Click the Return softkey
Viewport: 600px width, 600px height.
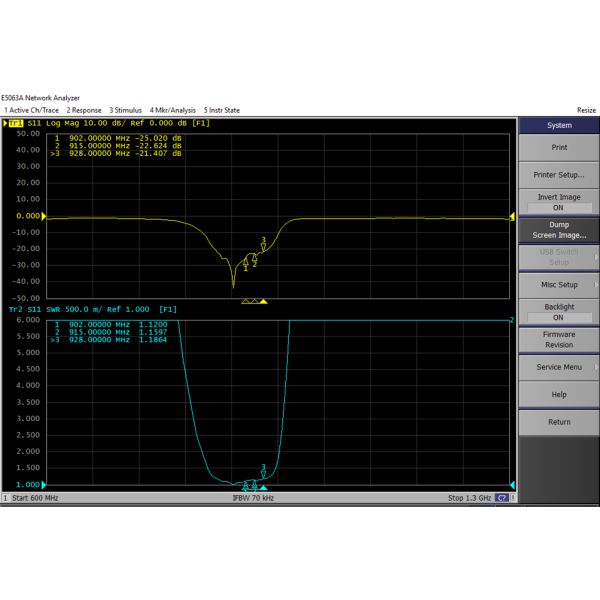click(x=559, y=422)
